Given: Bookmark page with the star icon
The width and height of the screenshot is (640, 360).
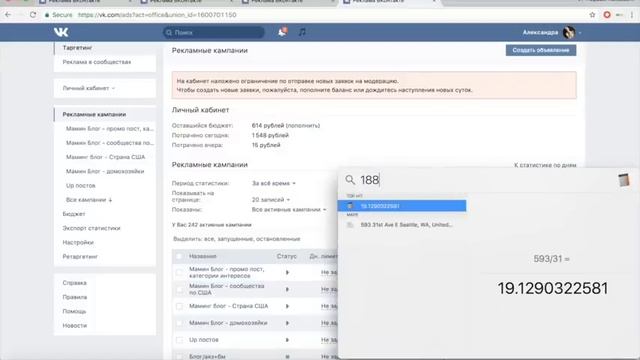Looking at the screenshot, I should coord(592,15).
